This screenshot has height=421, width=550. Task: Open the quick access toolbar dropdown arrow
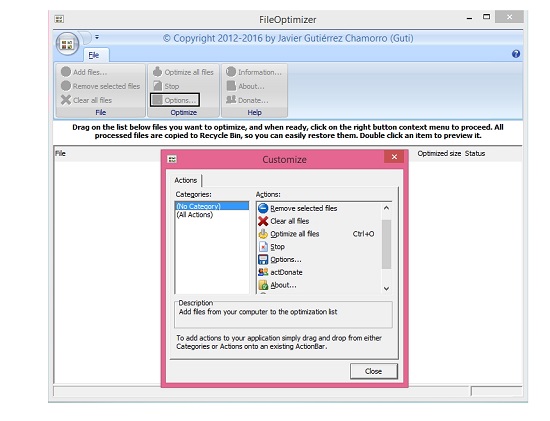point(97,36)
